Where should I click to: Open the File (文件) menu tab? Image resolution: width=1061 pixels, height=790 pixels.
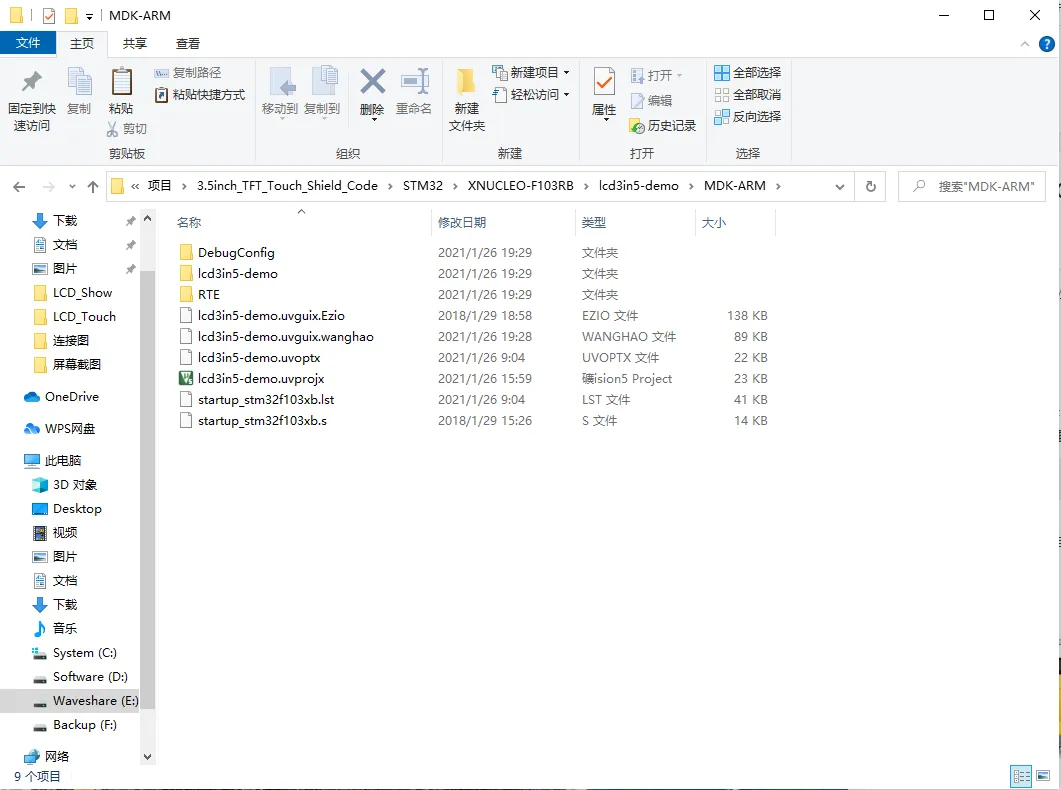(x=28, y=43)
